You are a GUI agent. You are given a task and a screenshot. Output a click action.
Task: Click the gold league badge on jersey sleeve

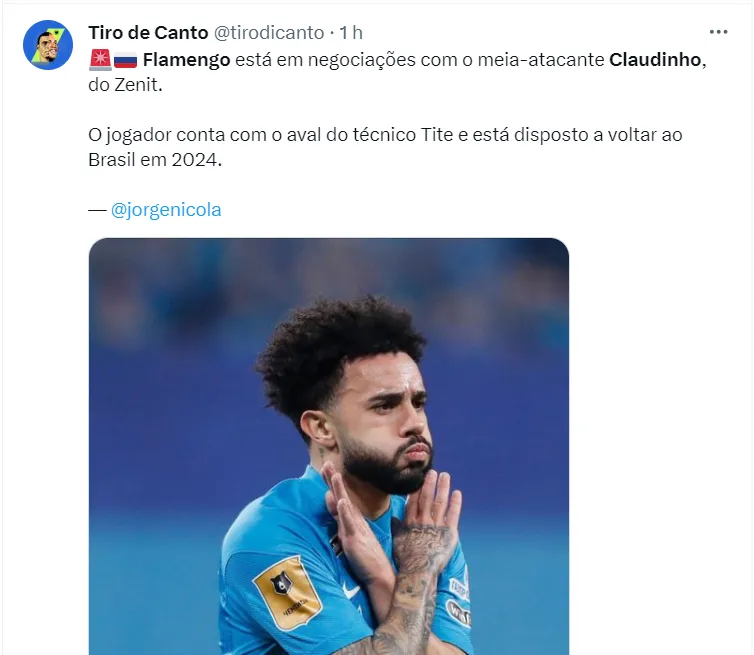[x=288, y=592]
